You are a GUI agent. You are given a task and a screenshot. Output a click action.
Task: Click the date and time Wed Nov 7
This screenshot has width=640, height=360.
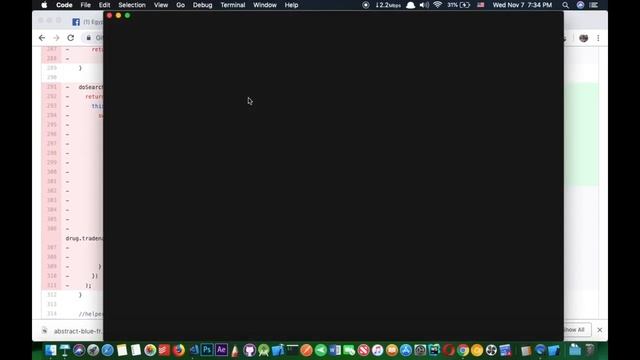click(522, 5)
